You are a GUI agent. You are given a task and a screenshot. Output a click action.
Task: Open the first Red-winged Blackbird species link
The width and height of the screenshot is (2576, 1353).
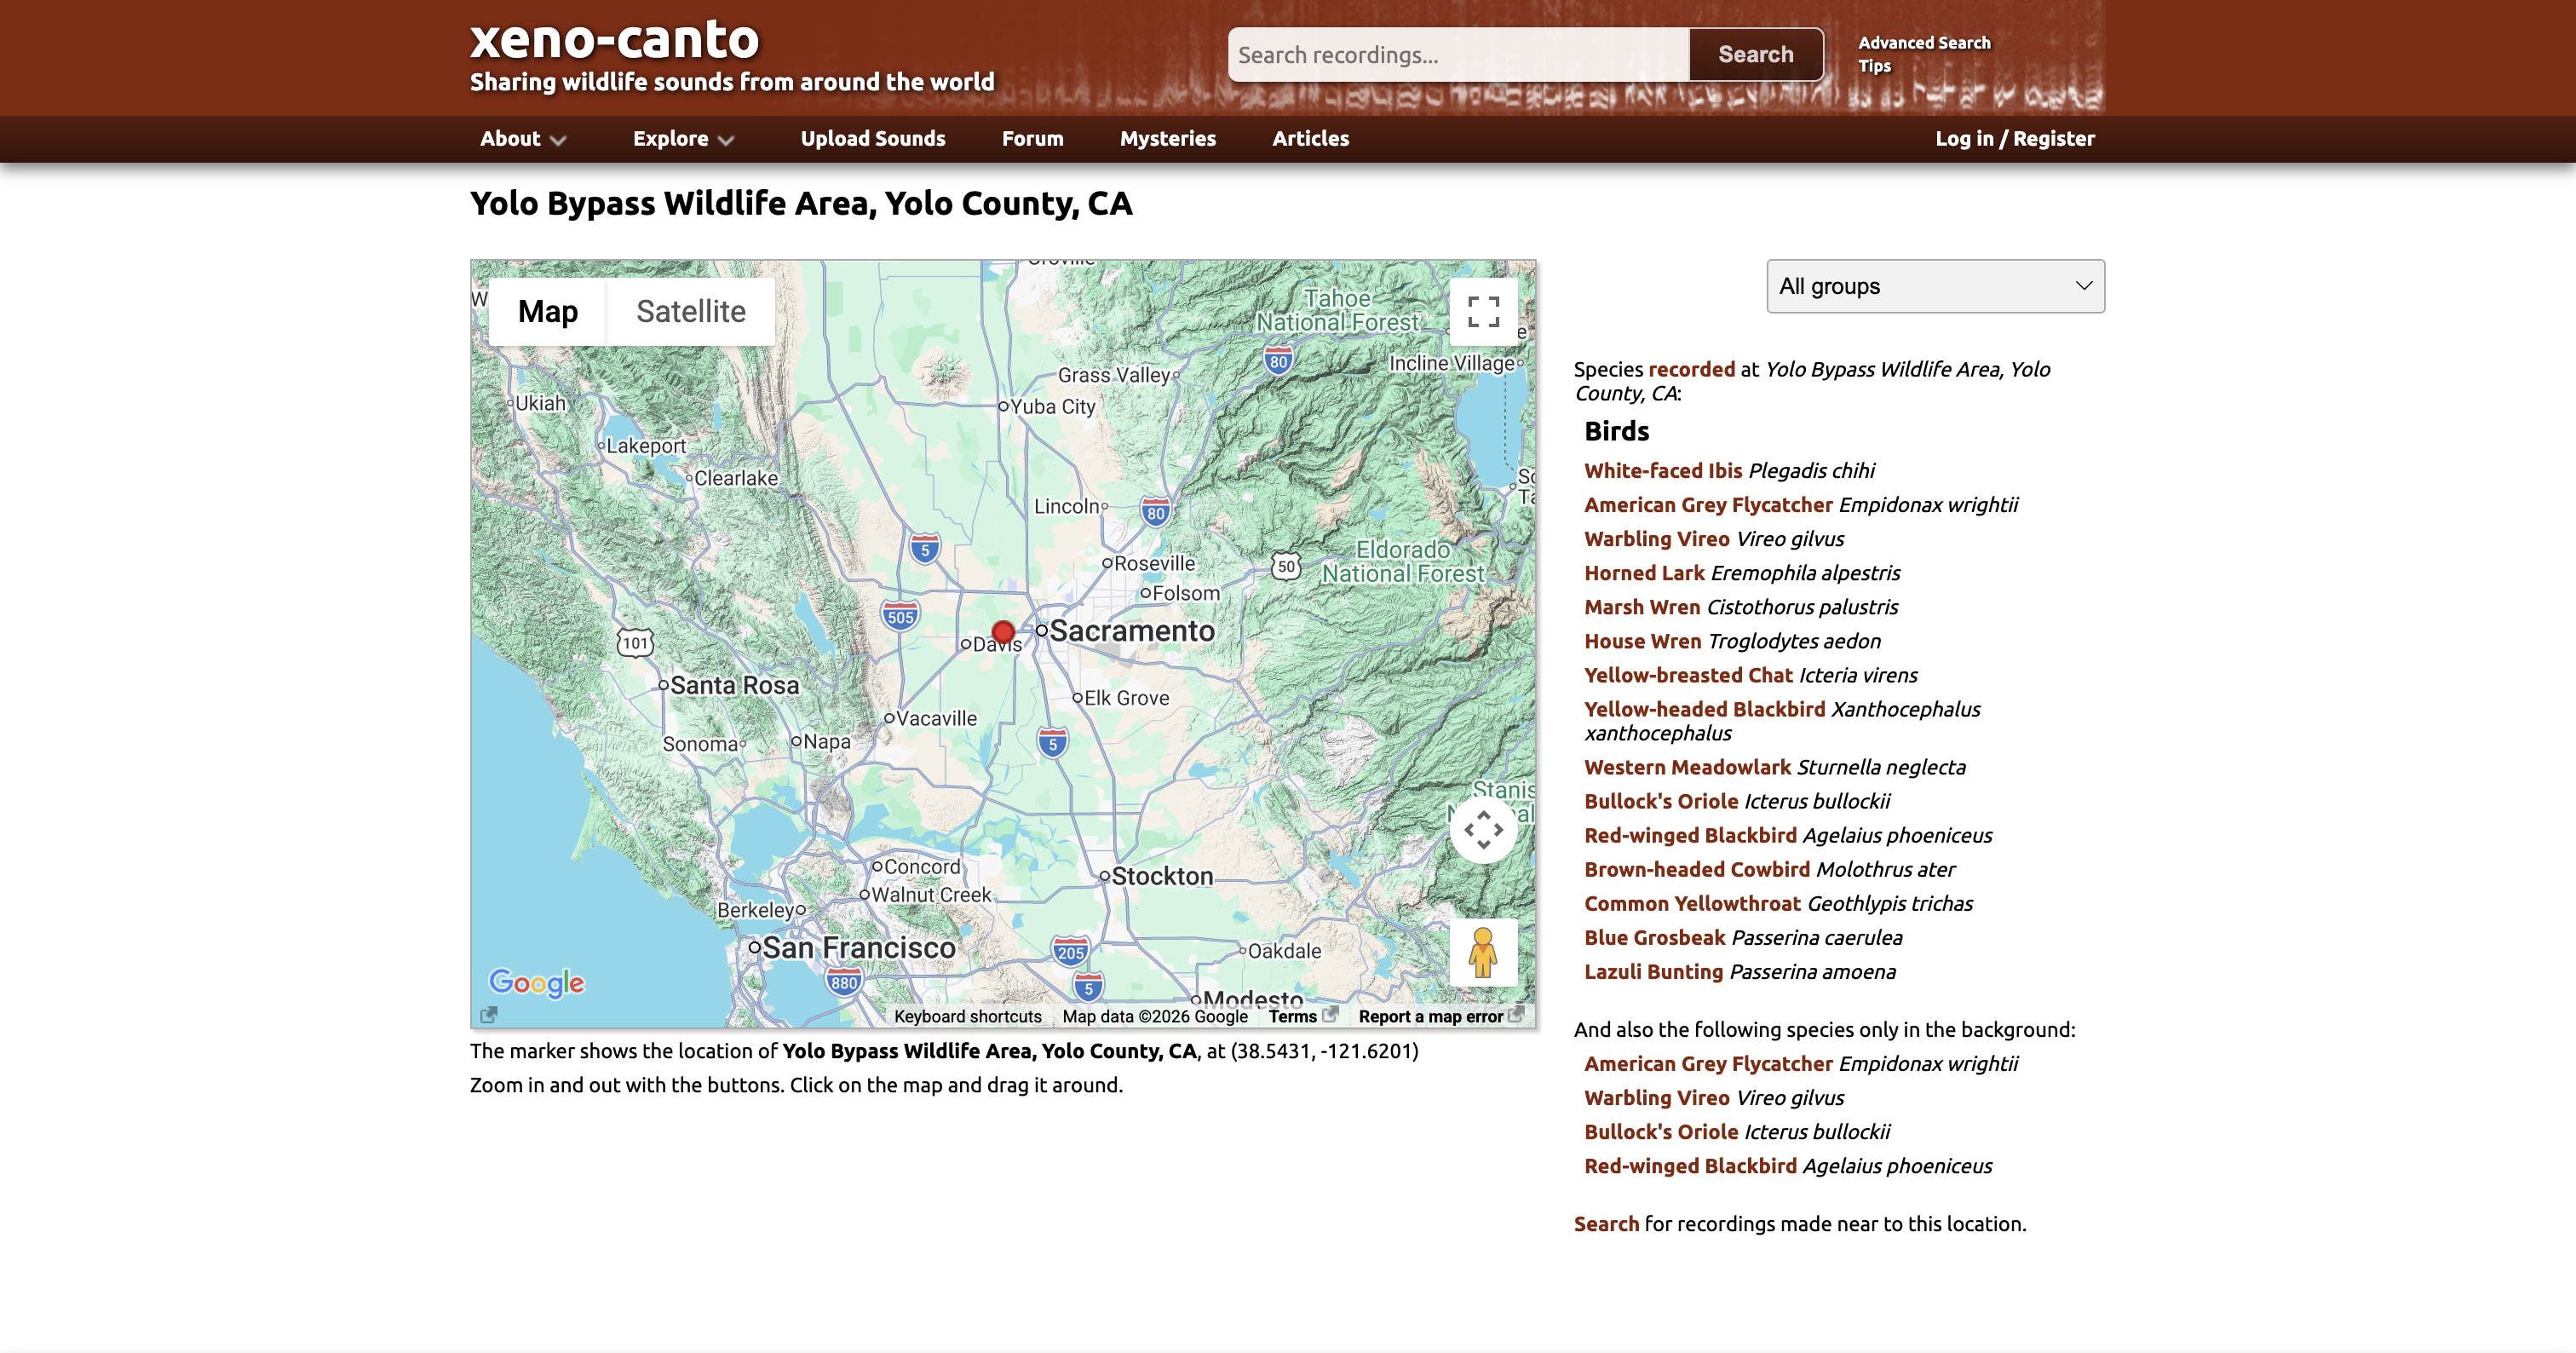point(1690,835)
